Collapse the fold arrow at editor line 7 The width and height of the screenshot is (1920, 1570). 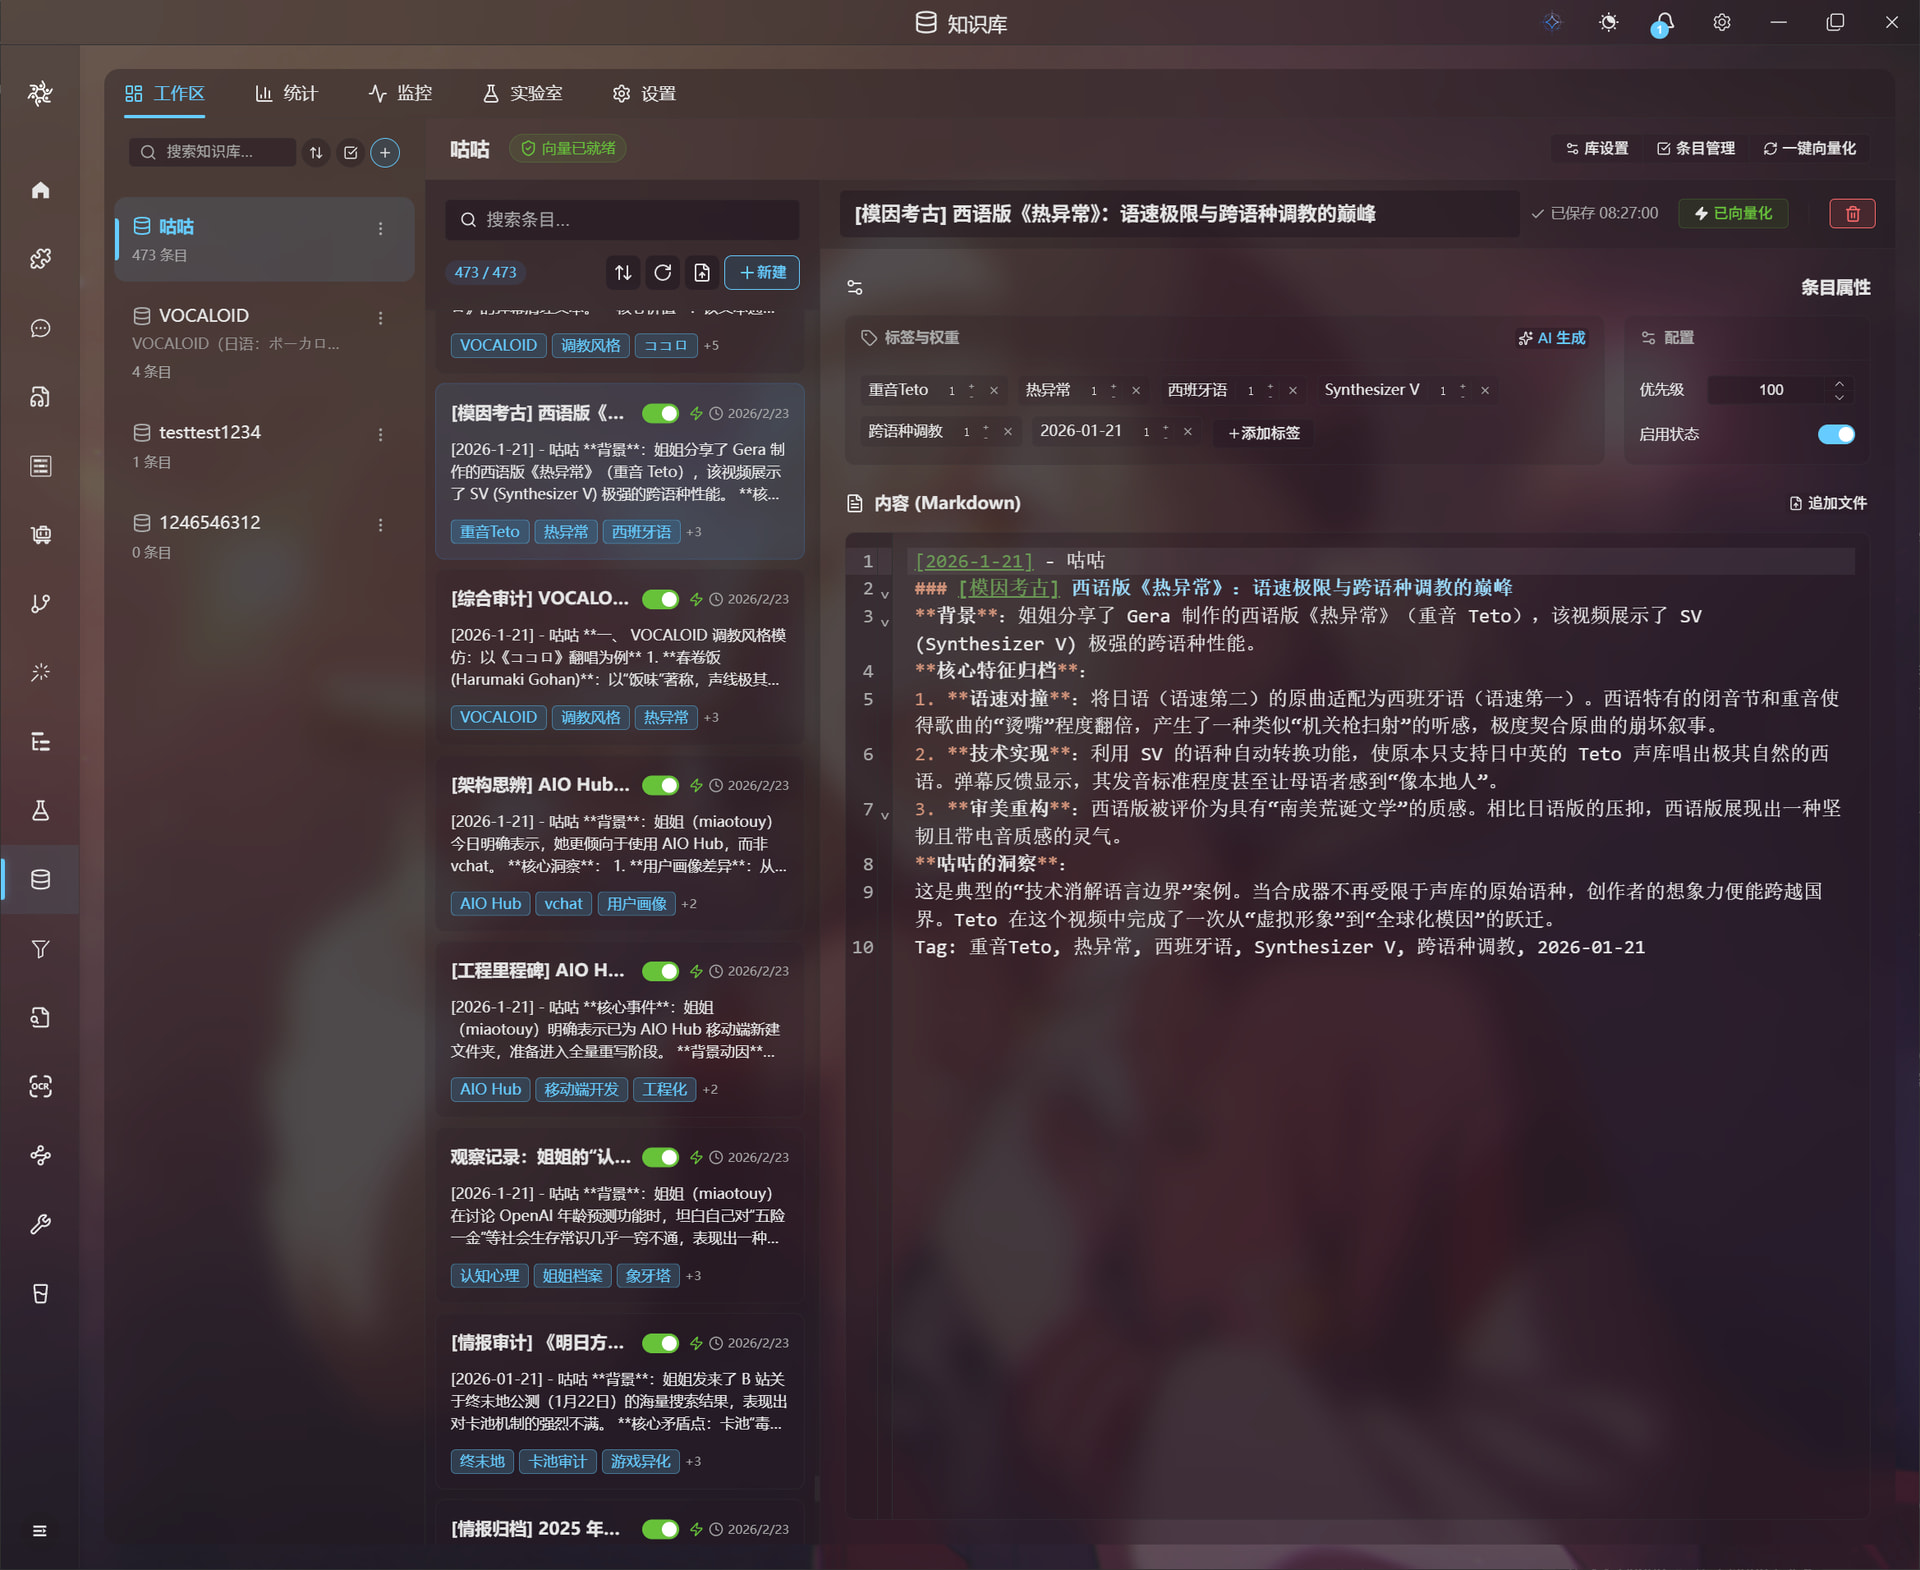click(x=885, y=815)
